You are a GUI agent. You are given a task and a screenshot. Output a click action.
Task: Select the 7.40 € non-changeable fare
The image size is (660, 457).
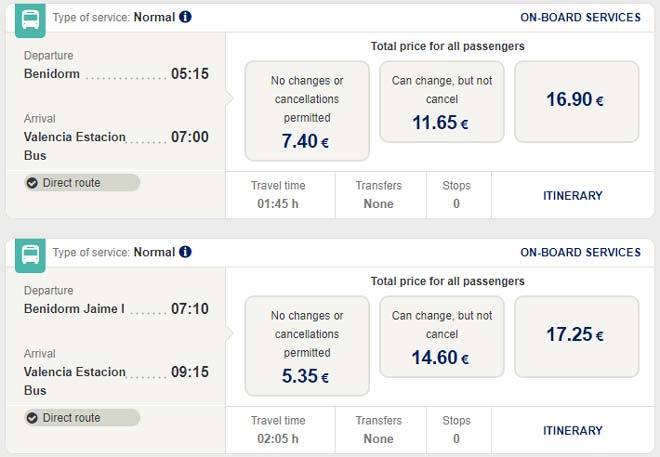[307, 111]
